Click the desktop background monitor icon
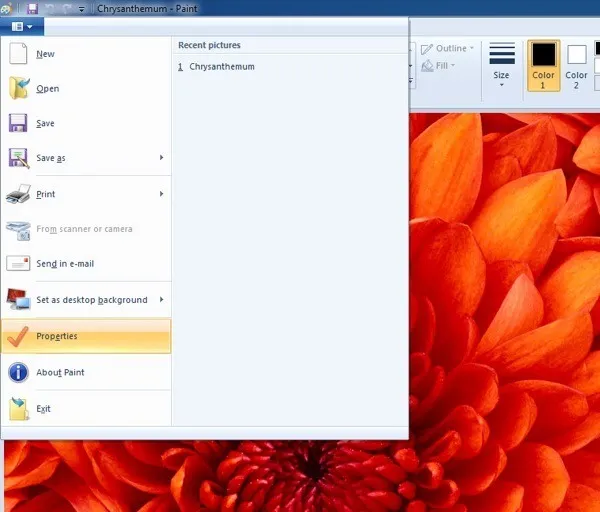600x512 pixels. point(18,299)
